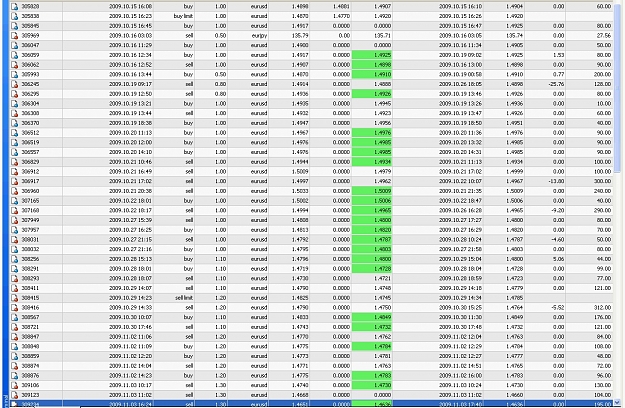625x408 pixels.
Task: Click the open time '2009.10.21 20:38'
Action: pyautogui.click(x=130, y=191)
